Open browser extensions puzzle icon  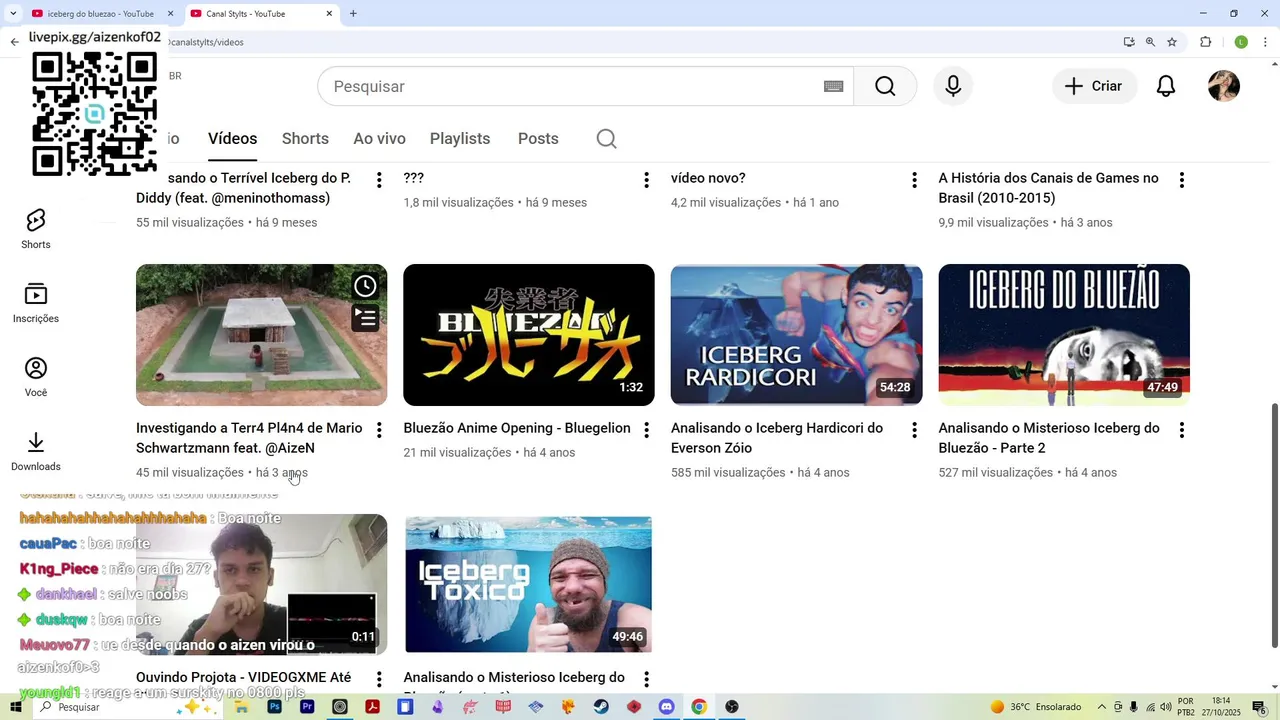click(1205, 42)
